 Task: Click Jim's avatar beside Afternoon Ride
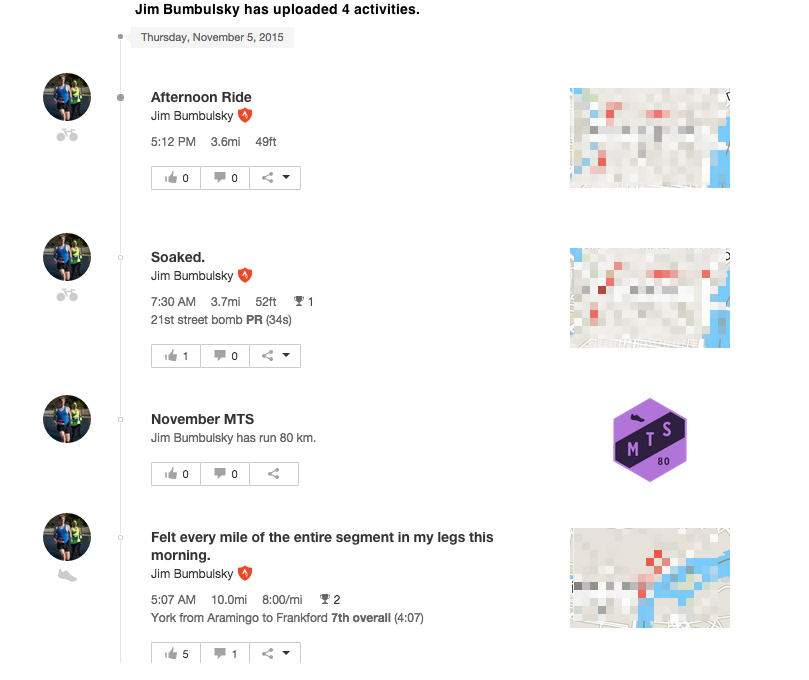[x=67, y=97]
